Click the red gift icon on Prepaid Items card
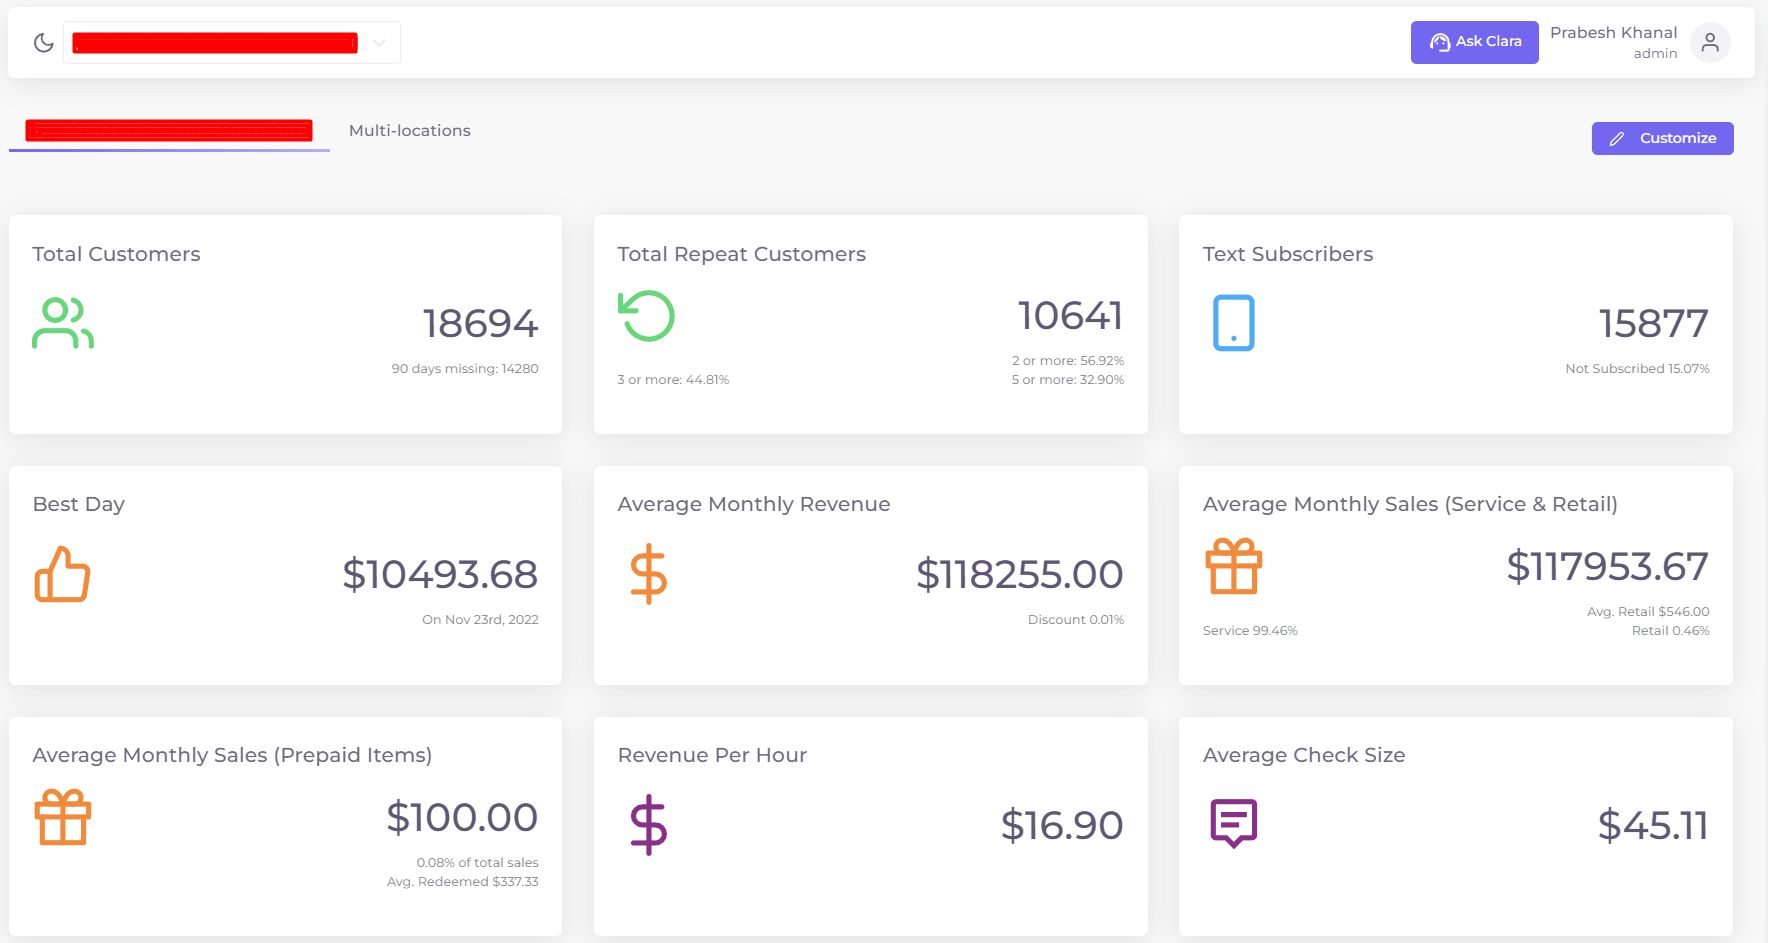The image size is (1768, 943). click(x=63, y=817)
